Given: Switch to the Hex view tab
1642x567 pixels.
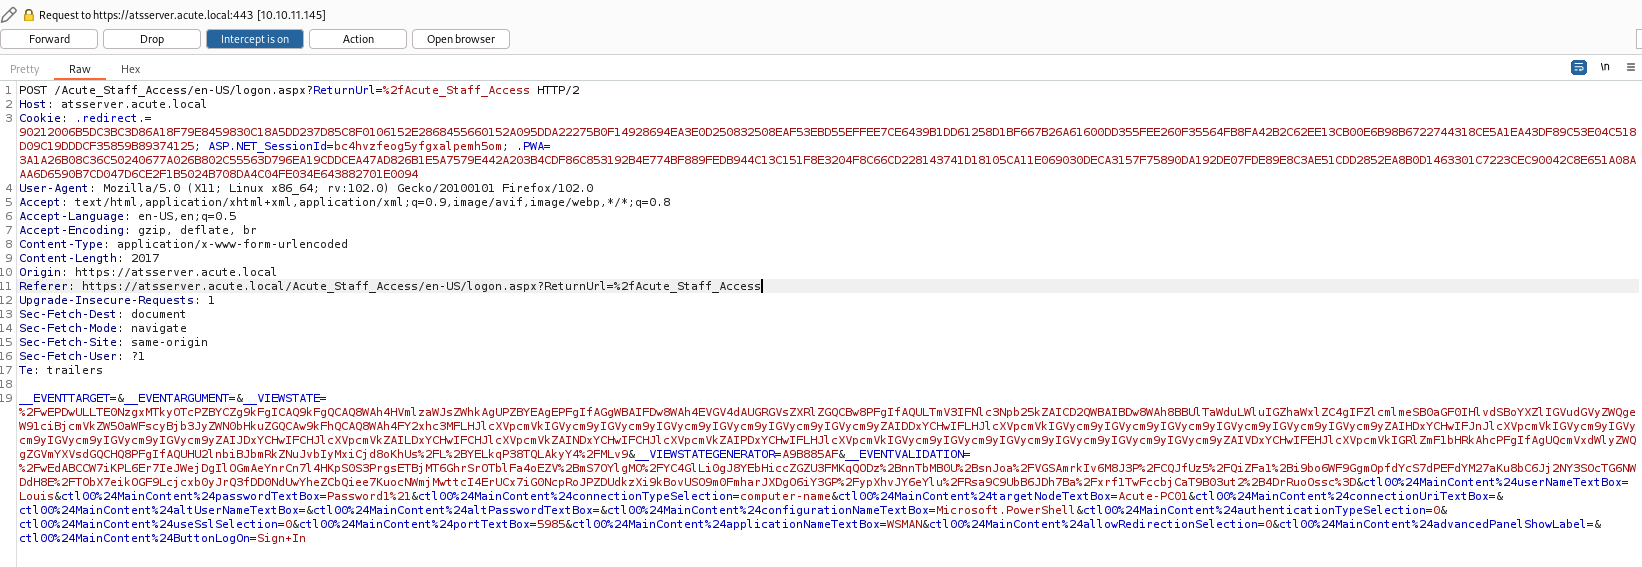Looking at the screenshot, I should coord(130,69).
